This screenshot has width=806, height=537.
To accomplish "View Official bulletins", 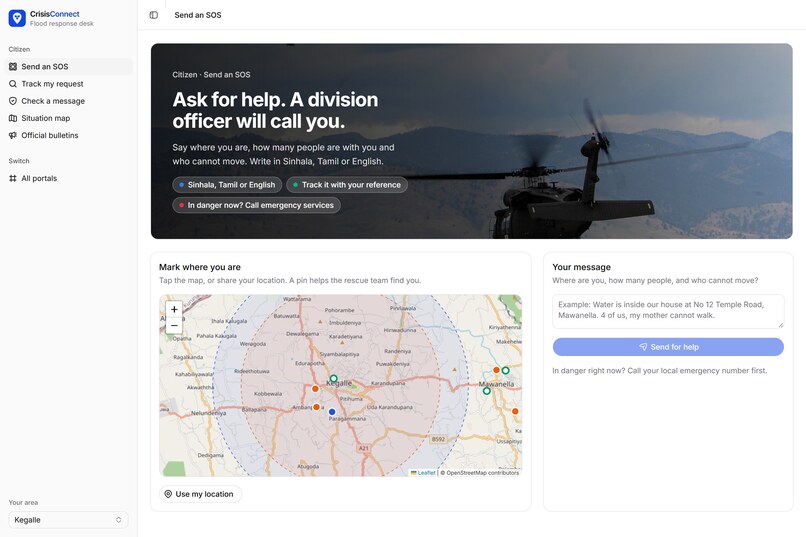I will pyautogui.click(x=68, y=135).
